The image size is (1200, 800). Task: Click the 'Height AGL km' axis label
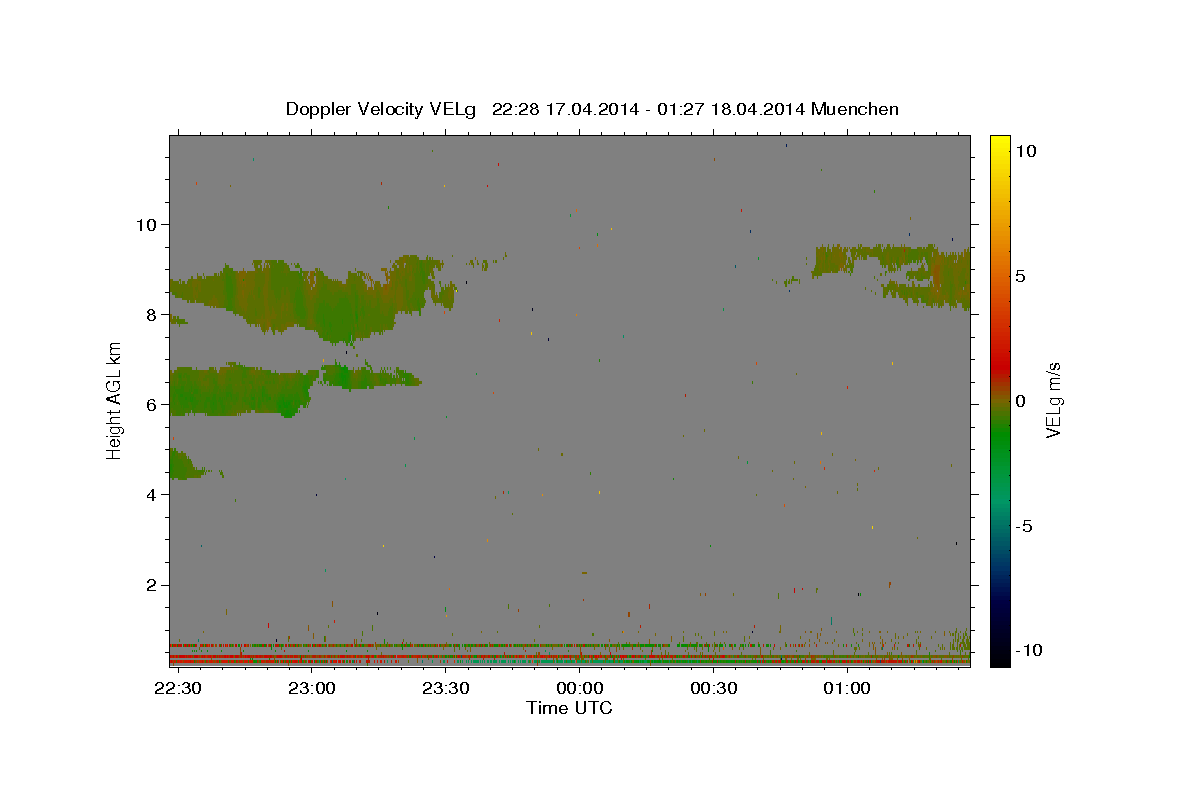[114, 401]
